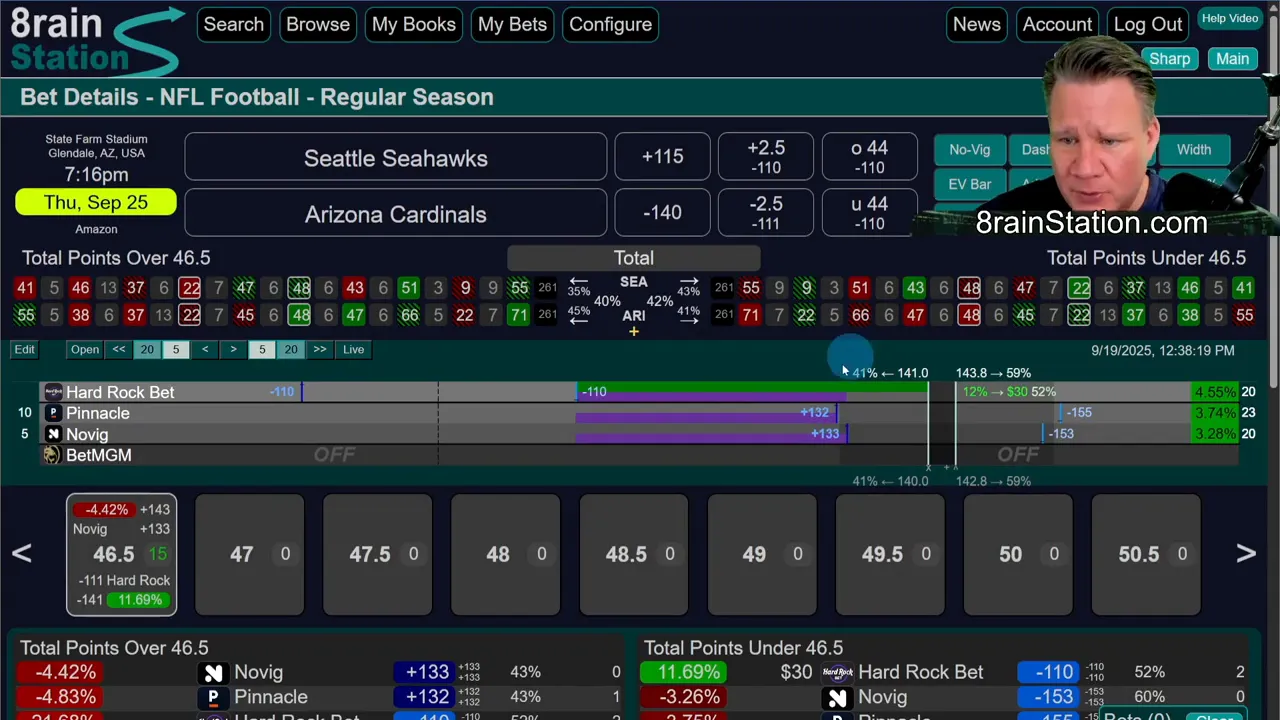Click the 4.55% value in Hard Rock row
Screen dimensions: 1280x720
pyautogui.click(x=1215, y=392)
